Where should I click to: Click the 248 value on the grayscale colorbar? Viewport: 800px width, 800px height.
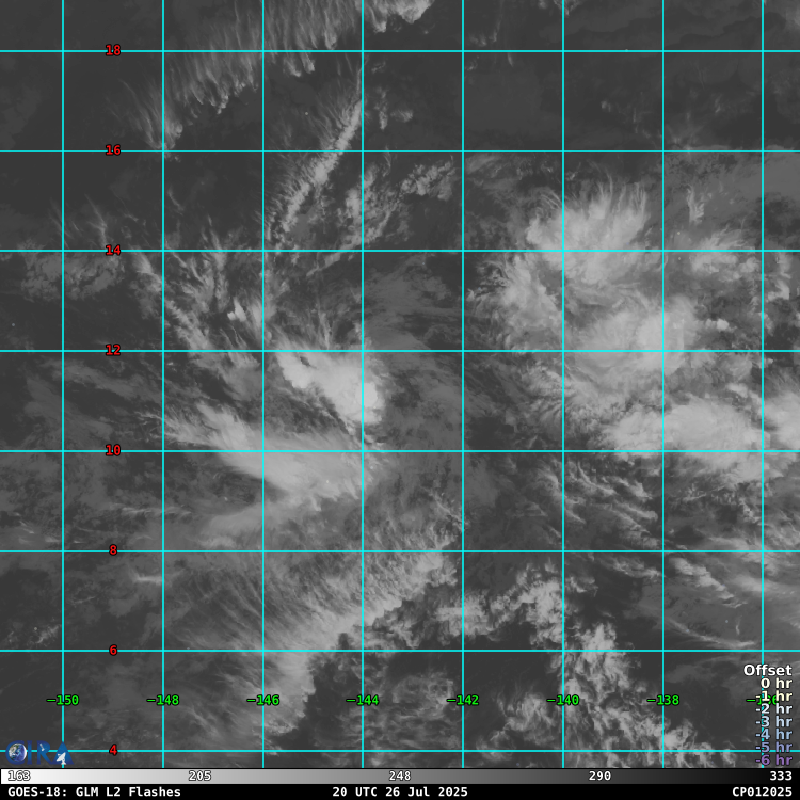[x=400, y=776]
